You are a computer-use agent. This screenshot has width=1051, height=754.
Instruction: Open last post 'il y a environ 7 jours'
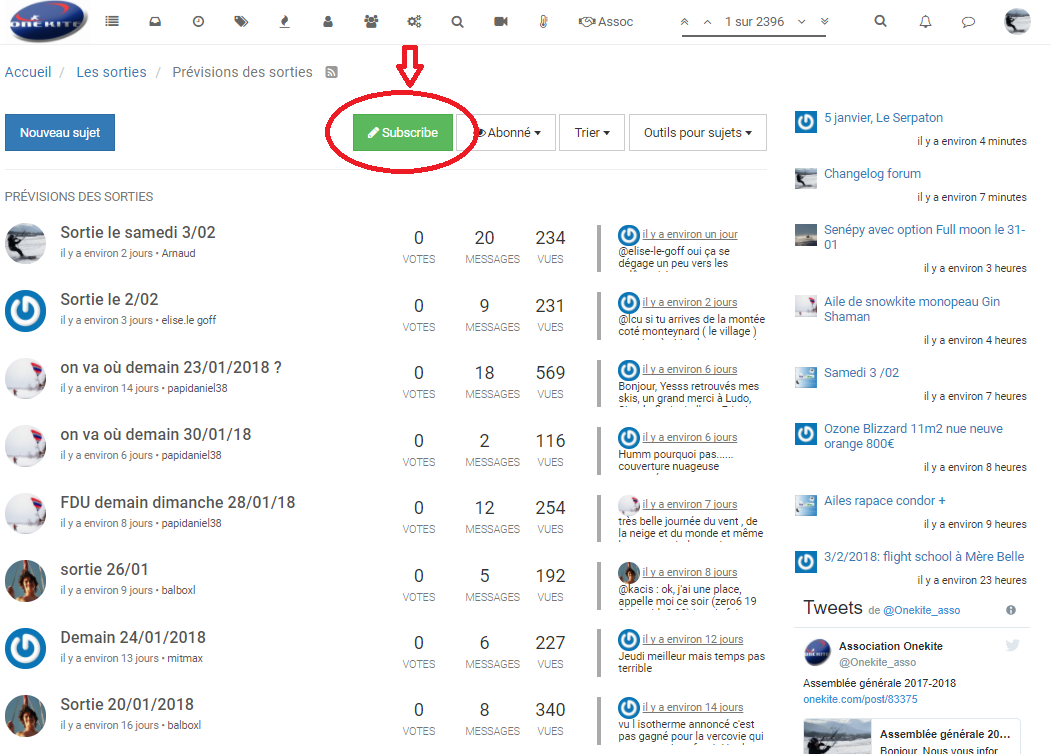tap(690, 504)
